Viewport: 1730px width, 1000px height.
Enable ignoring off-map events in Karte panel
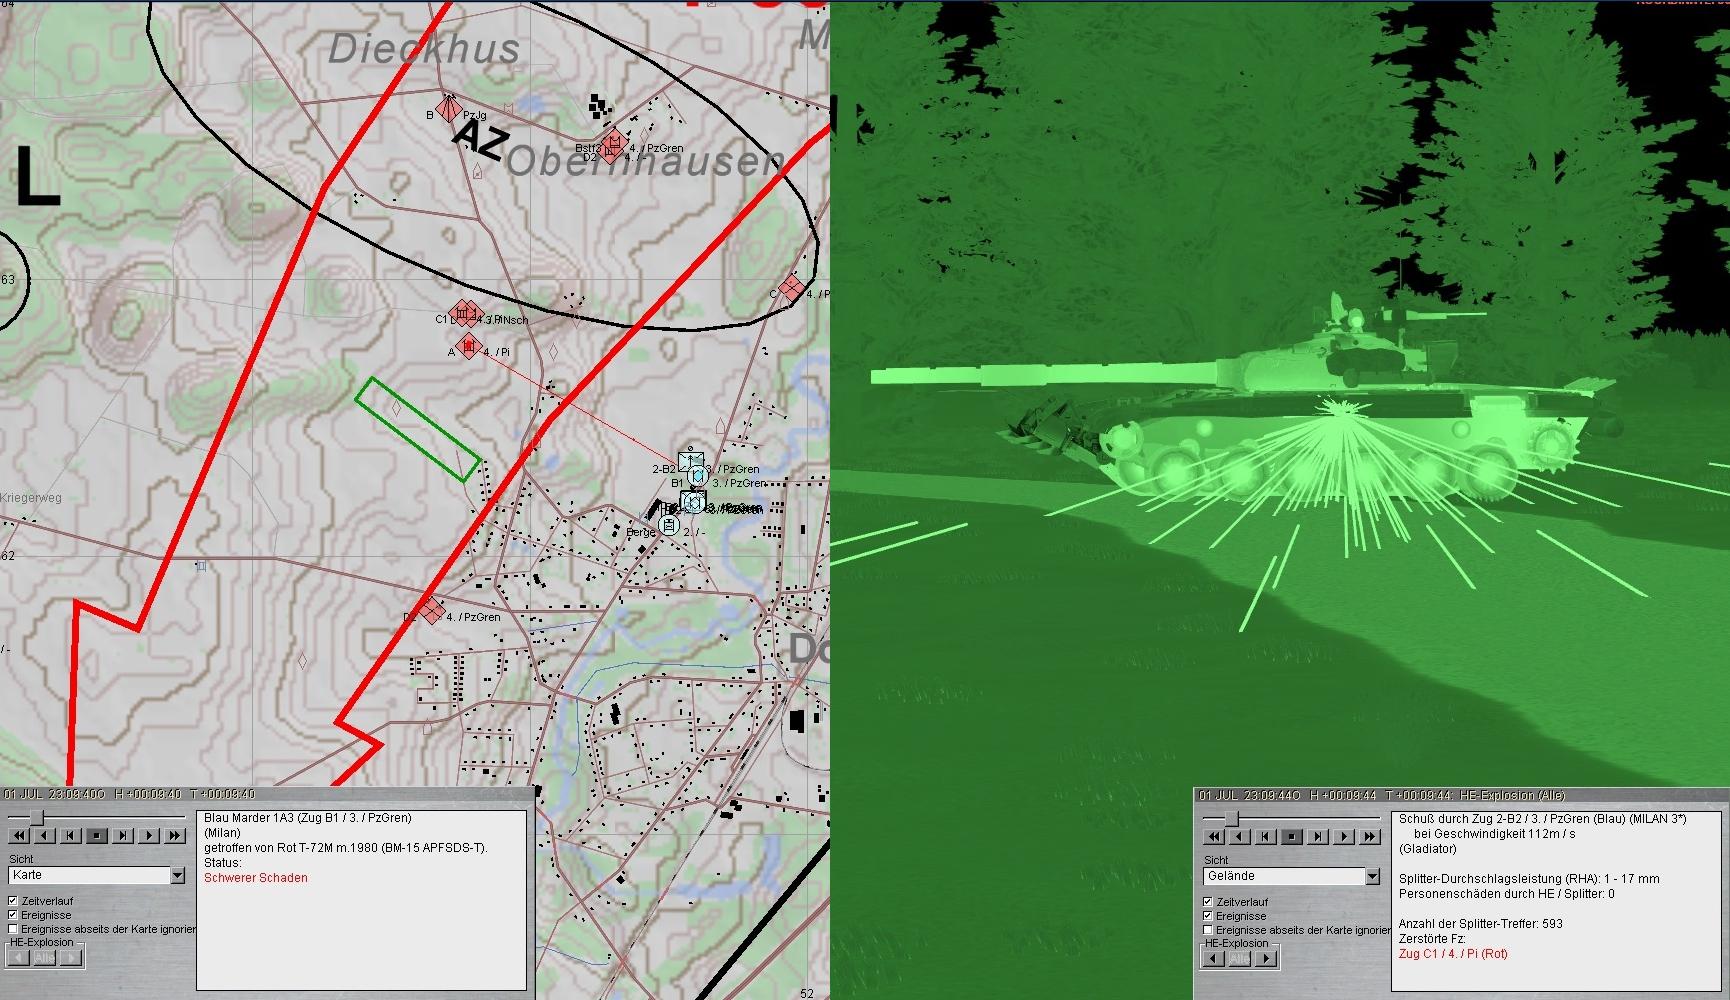pos(13,929)
